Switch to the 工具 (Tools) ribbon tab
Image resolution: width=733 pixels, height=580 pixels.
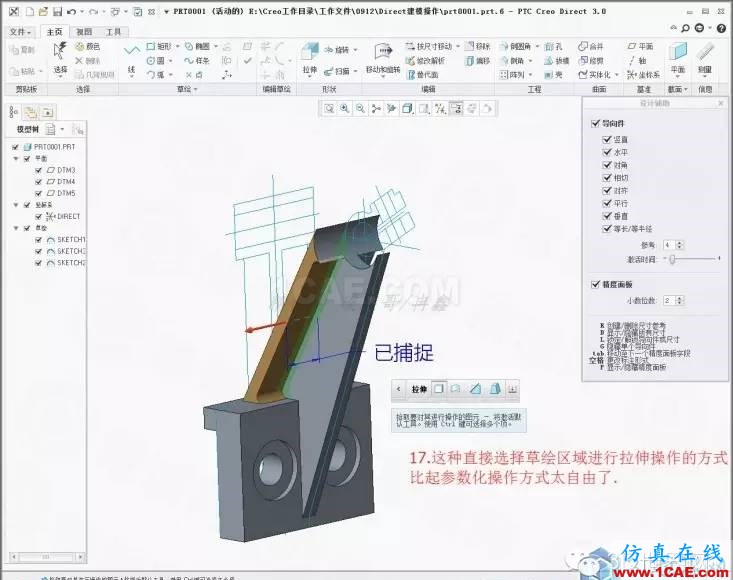coord(113,32)
